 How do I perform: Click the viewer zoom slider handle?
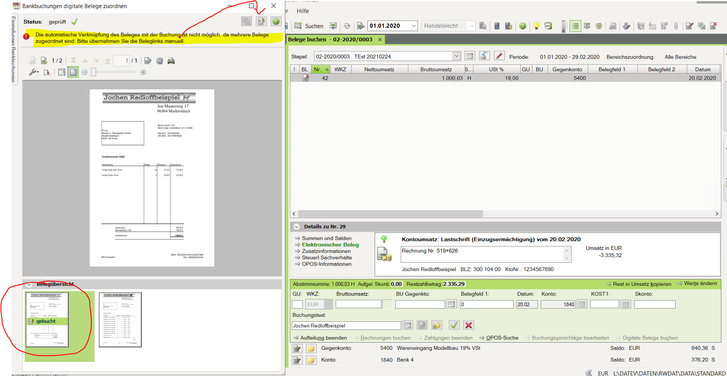(94, 72)
